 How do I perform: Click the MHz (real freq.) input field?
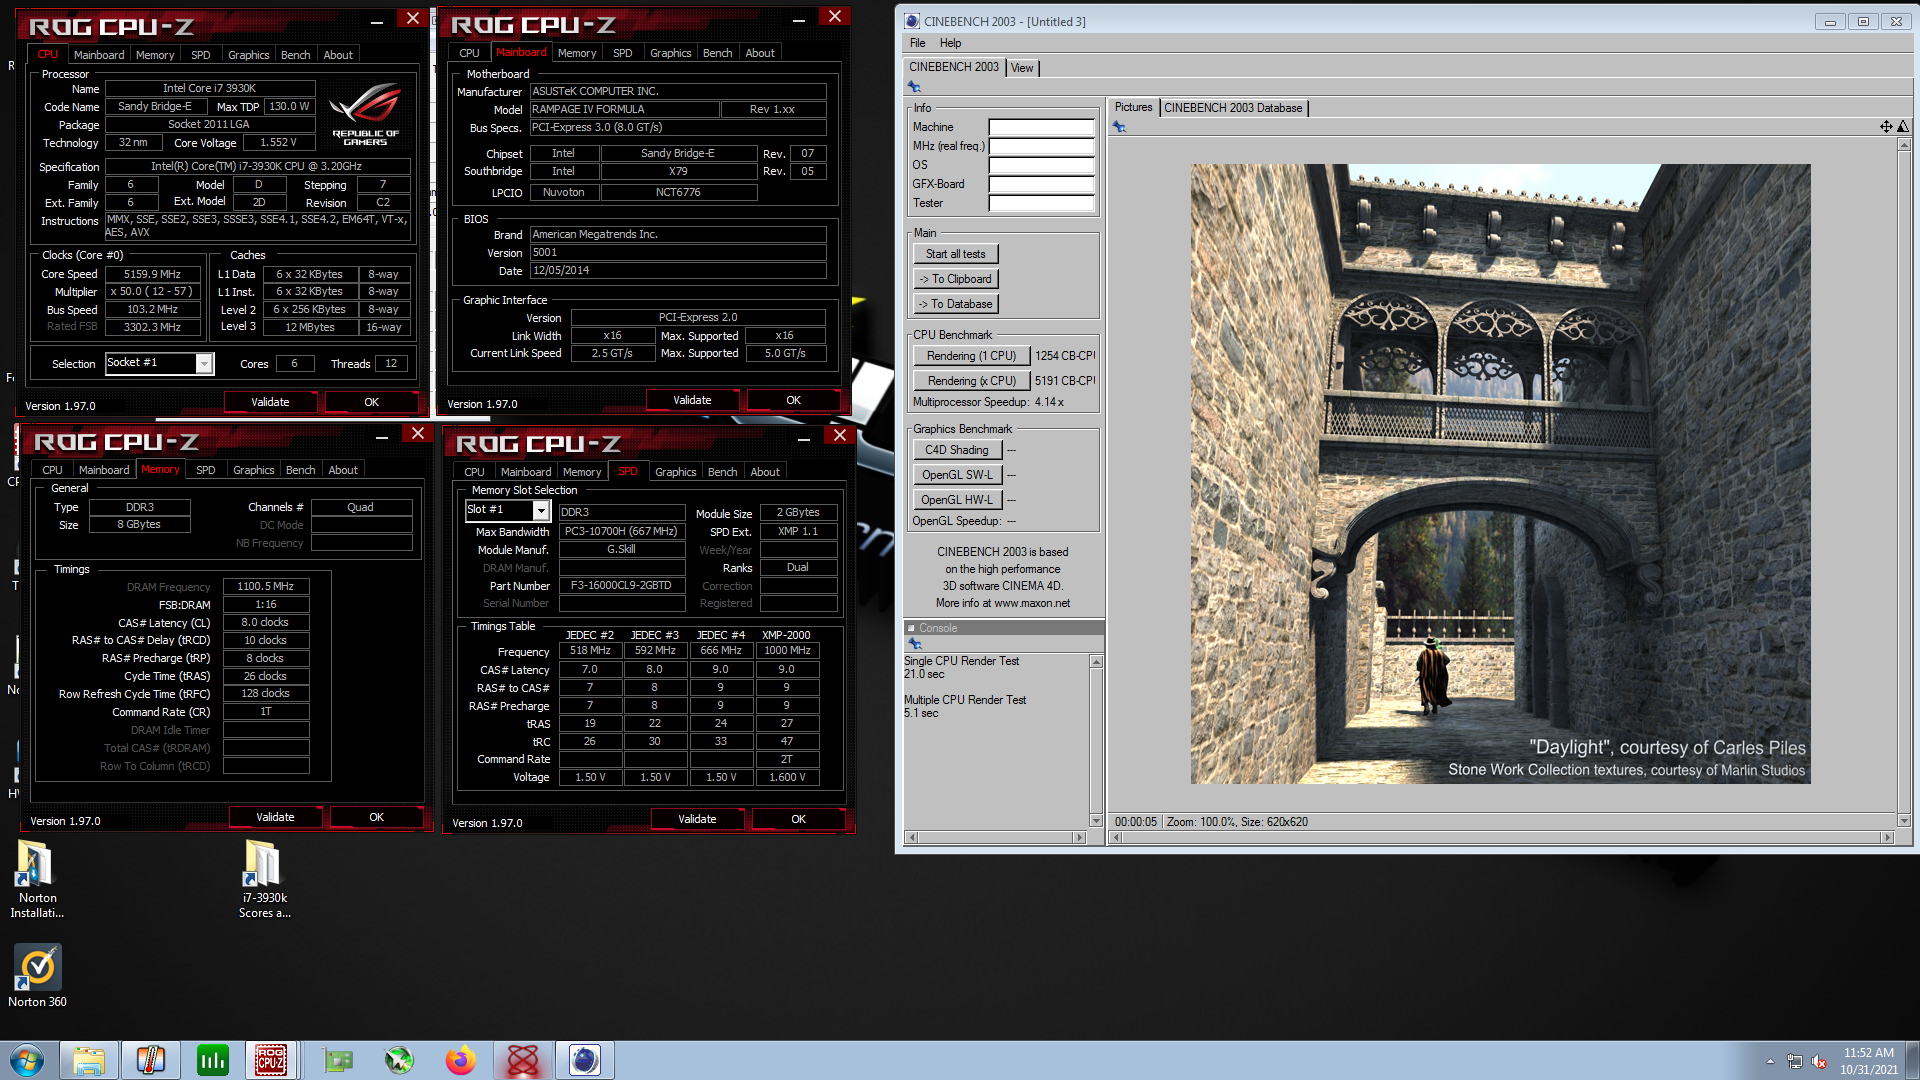point(1041,146)
